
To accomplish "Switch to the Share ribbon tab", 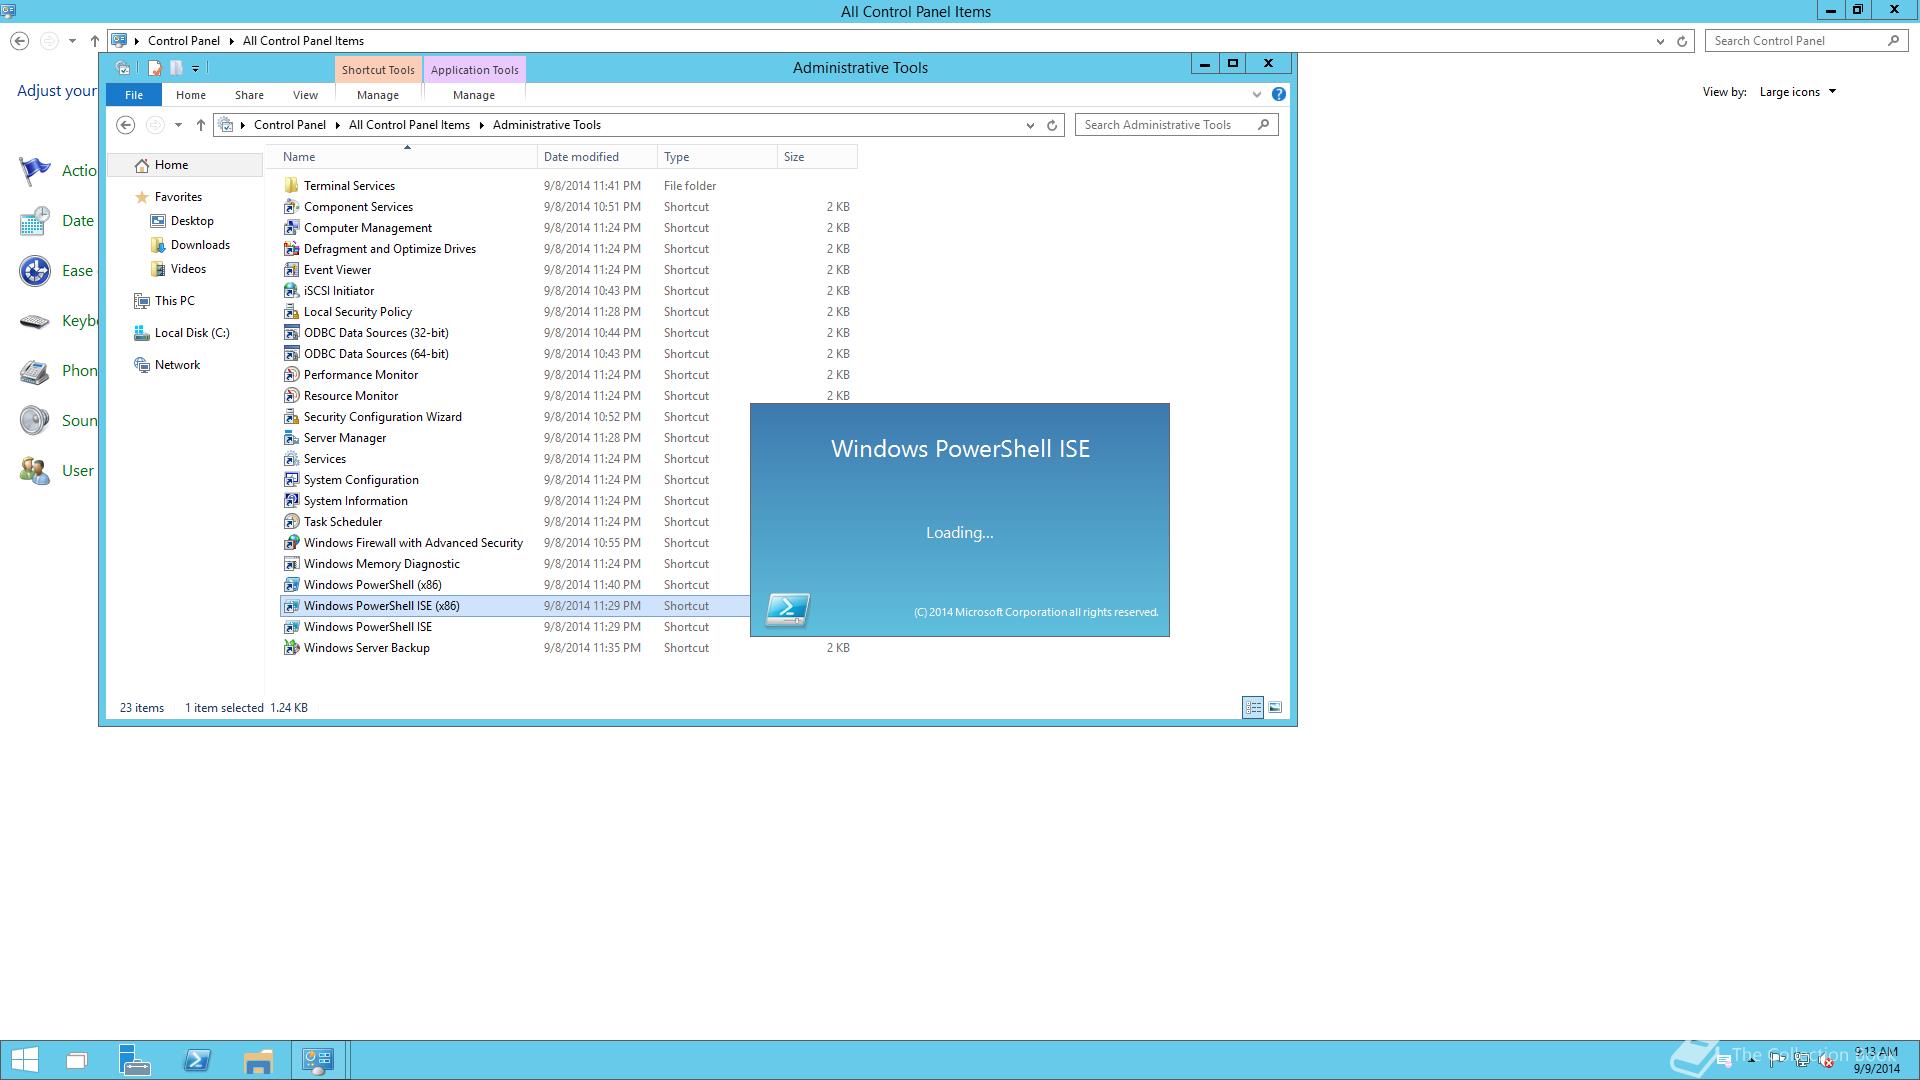I will [249, 95].
